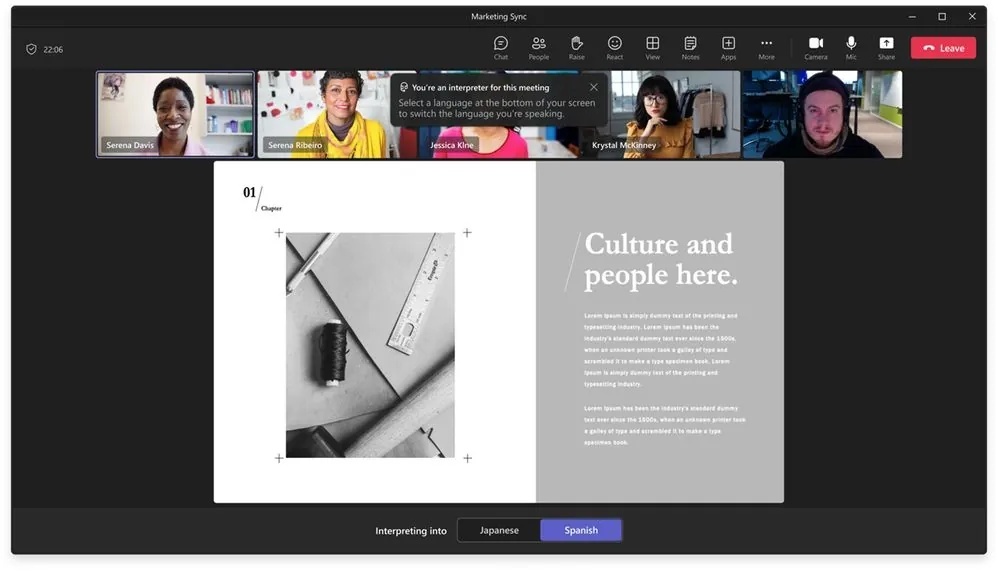Screen dimensions: 998x571
Task: Click the shield security icon
Action: [x=31, y=49]
